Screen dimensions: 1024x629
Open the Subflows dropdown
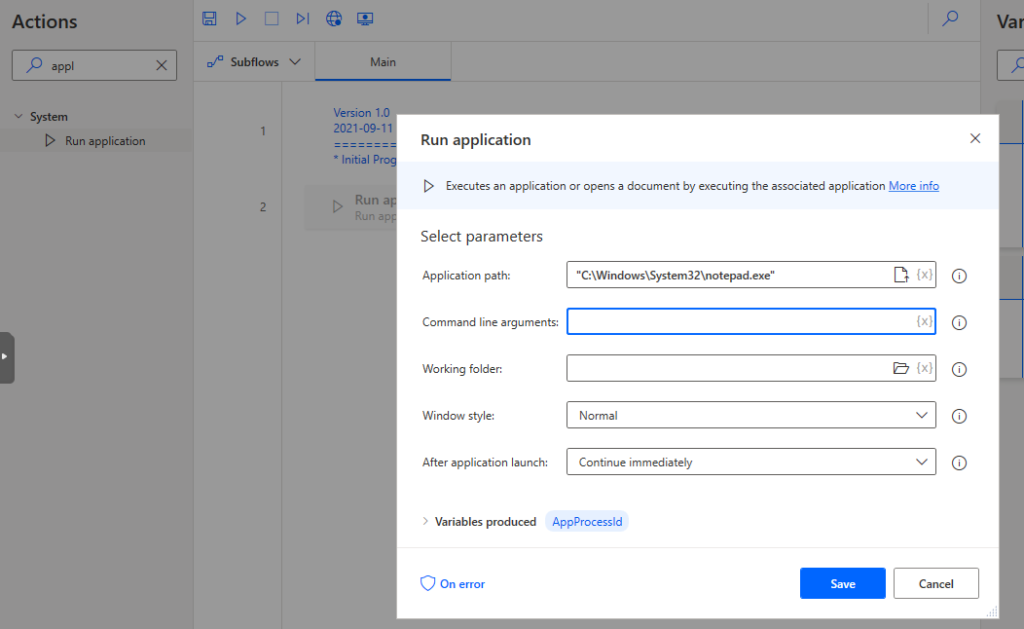pyautogui.click(x=254, y=62)
